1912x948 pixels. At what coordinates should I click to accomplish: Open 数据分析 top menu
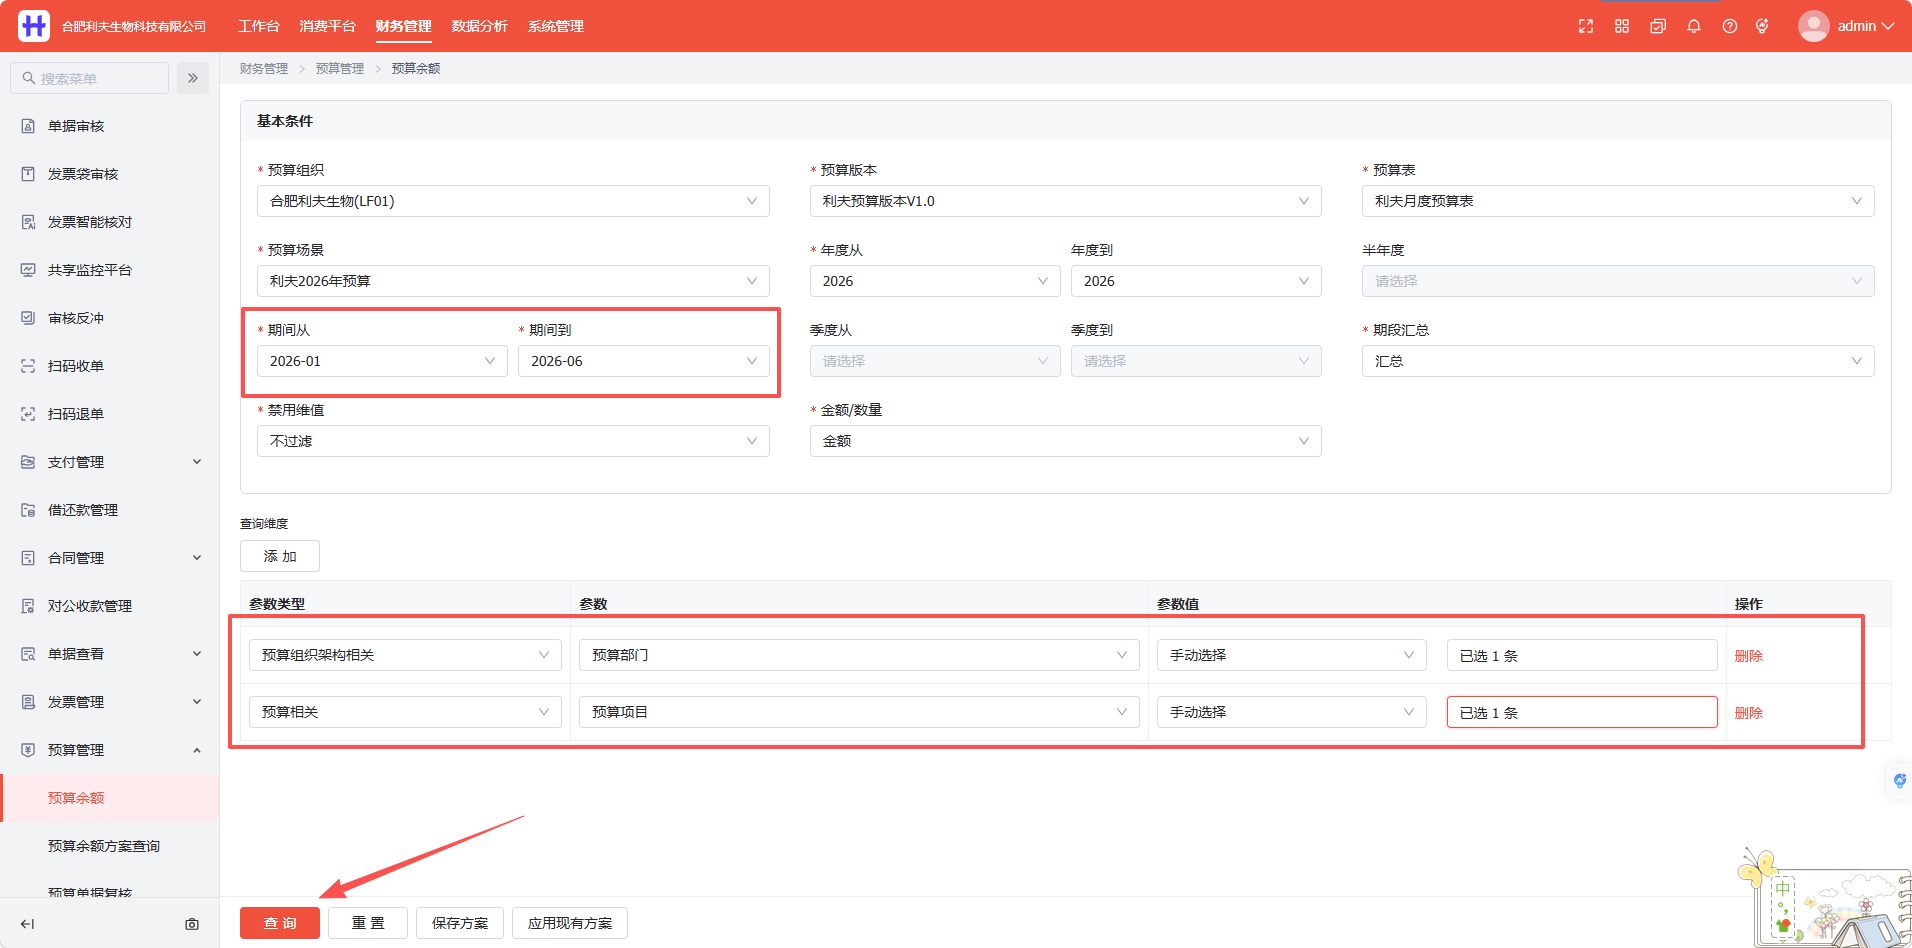pyautogui.click(x=480, y=26)
